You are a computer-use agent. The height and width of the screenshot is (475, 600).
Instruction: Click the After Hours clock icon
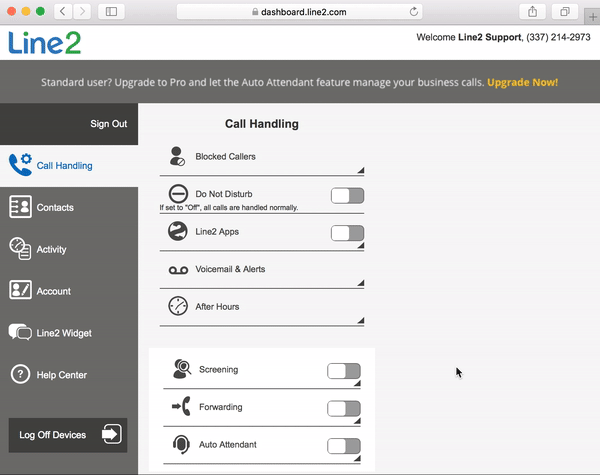(178, 306)
